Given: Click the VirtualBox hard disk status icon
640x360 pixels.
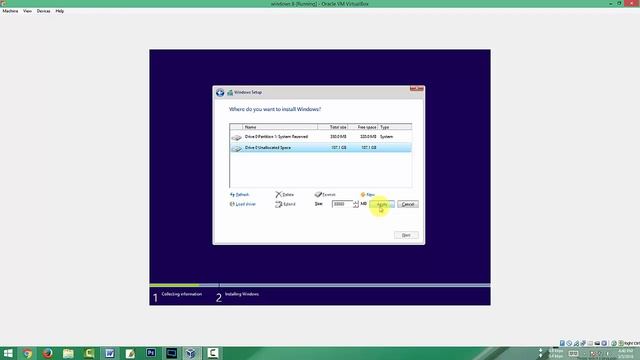Looking at the screenshot, I should [562, 343].
